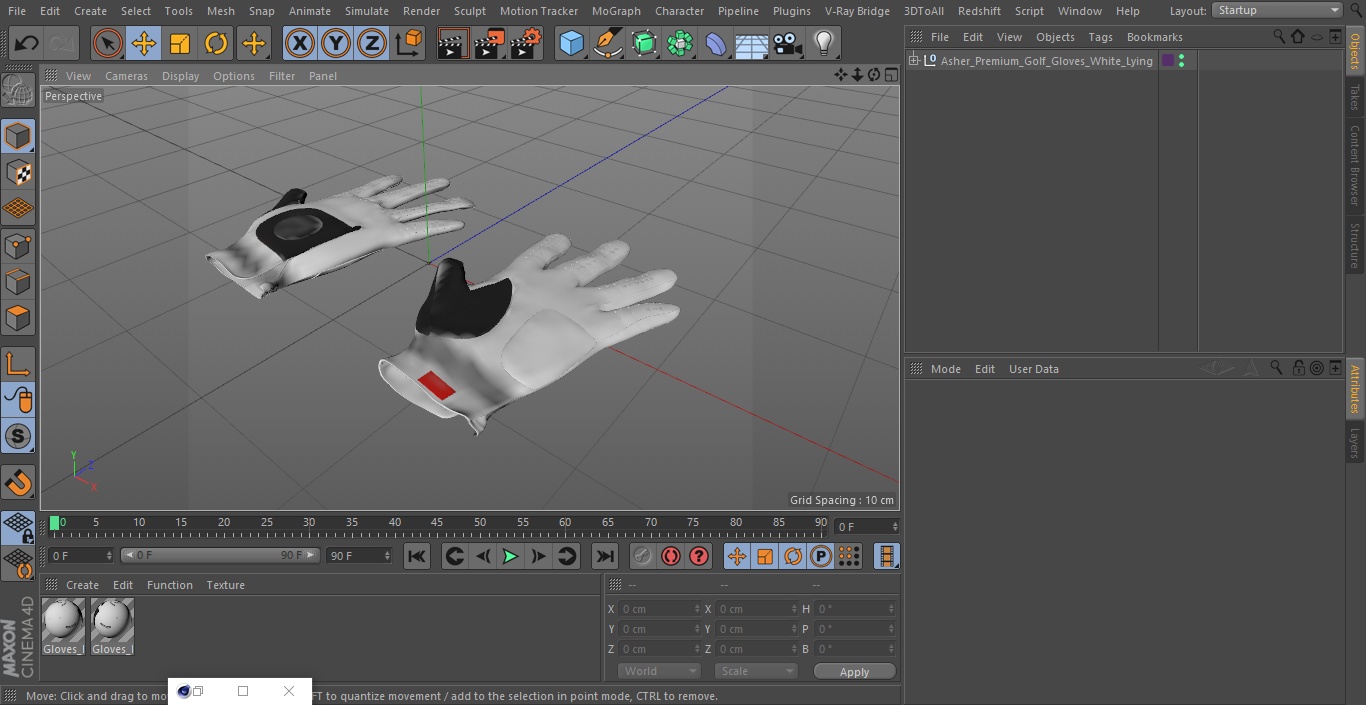Screen dimensions: 1366x705
Task: Add a Floor environment object
Action: tap(751, 43)
